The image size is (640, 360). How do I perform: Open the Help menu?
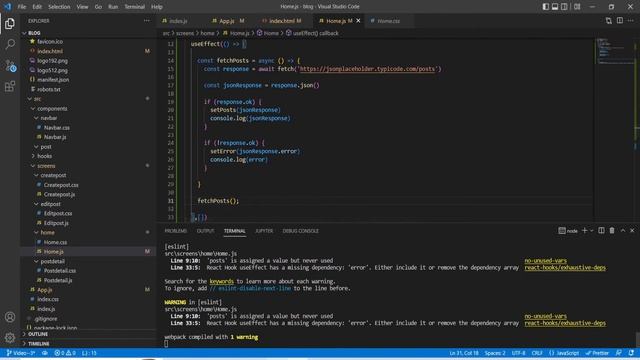pyautogui.click(x=157, y=7)
